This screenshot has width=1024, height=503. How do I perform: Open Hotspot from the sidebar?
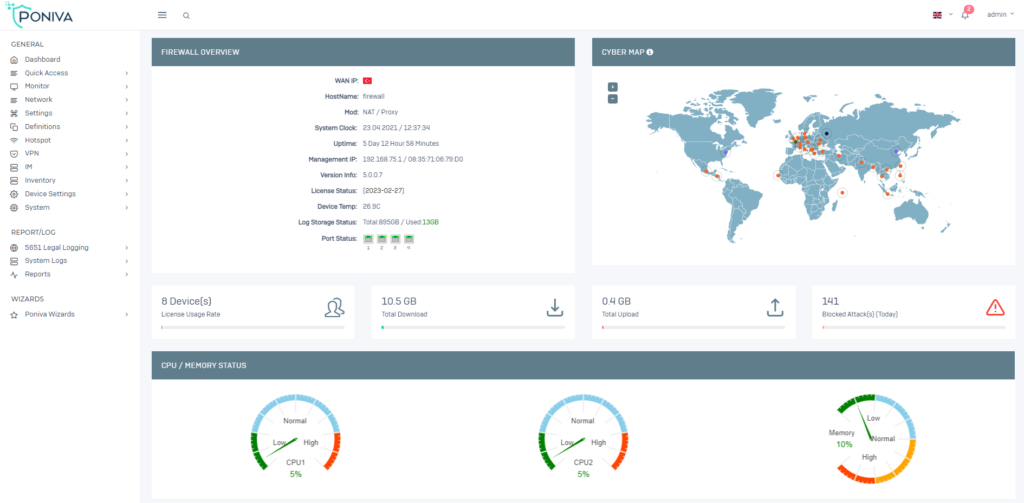[x=69, y=140]
